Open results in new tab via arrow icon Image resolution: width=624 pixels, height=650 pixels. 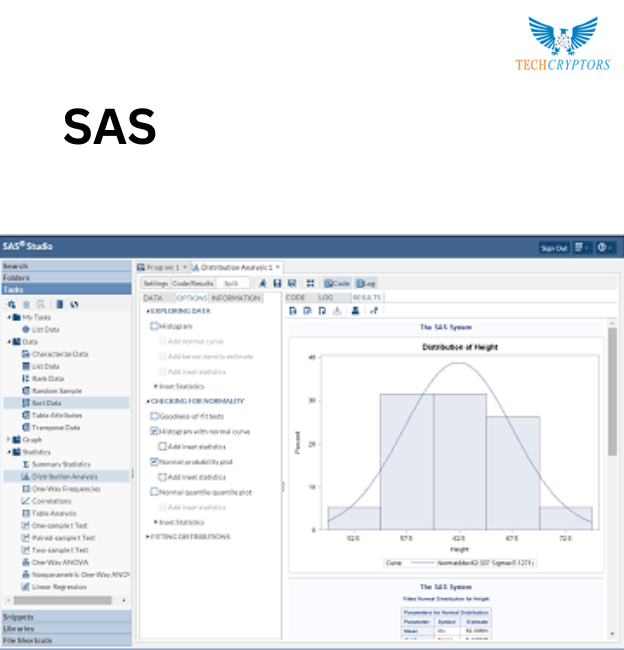coord(374,310)
